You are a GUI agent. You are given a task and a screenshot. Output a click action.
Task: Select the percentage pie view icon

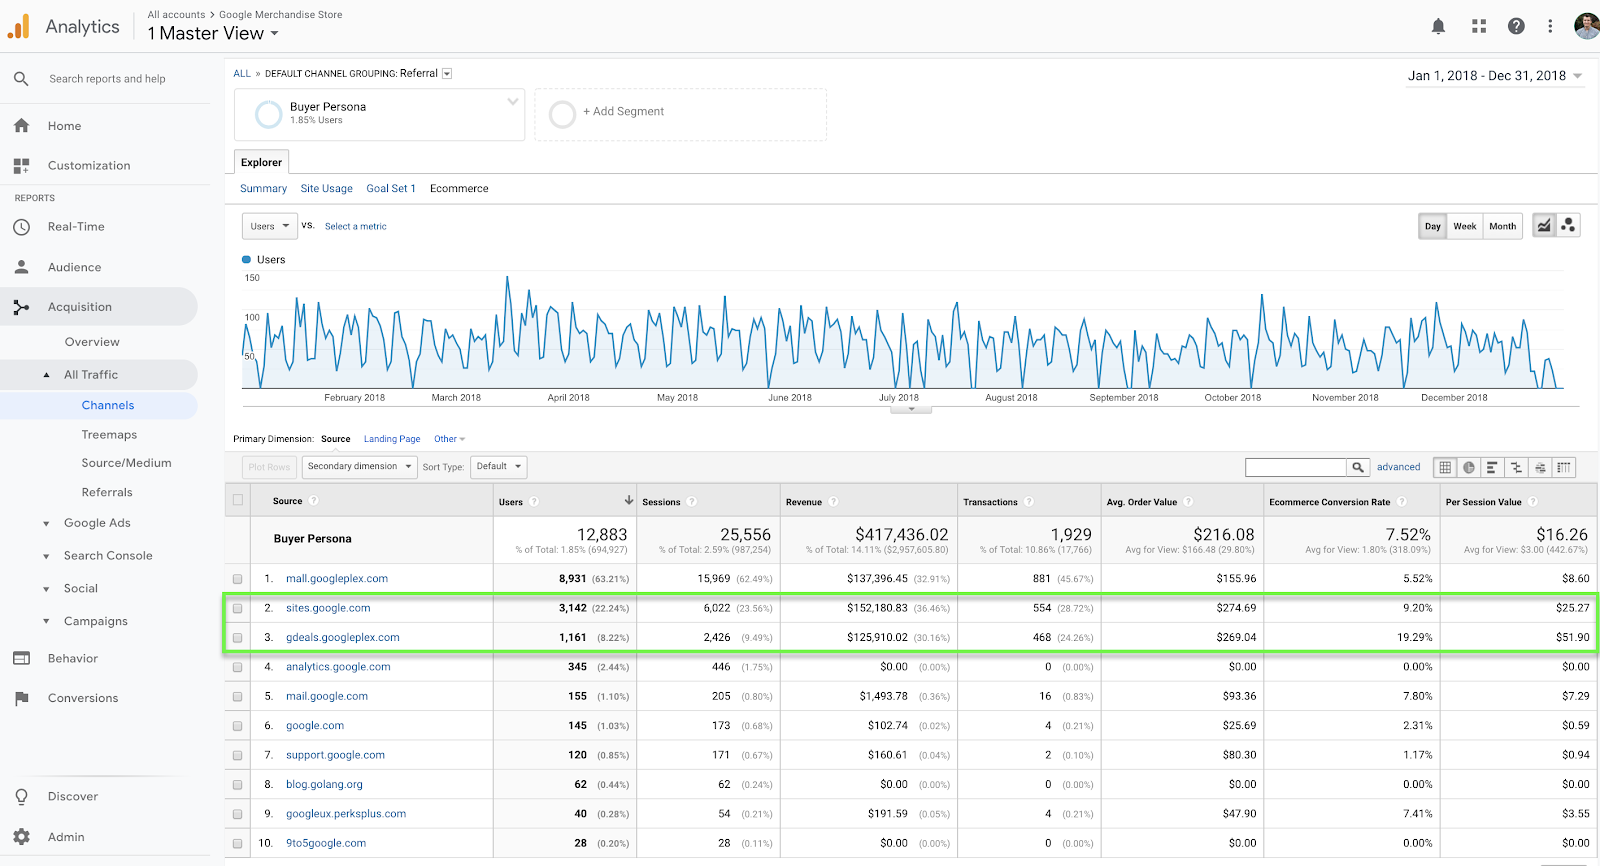click(x=1469, y=467)
